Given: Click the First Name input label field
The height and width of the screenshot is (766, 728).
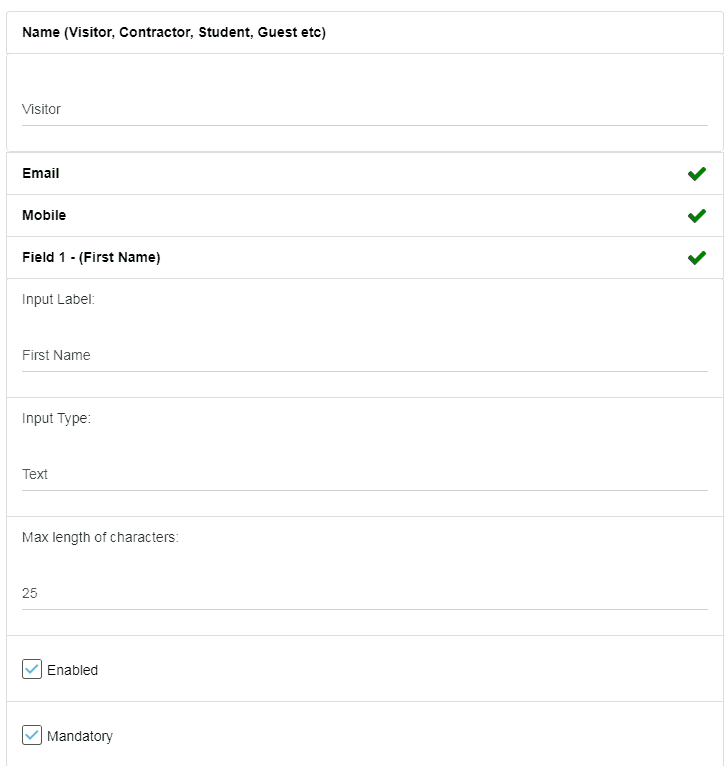Looking at the screenshot, I should click(x=364, y=356).
